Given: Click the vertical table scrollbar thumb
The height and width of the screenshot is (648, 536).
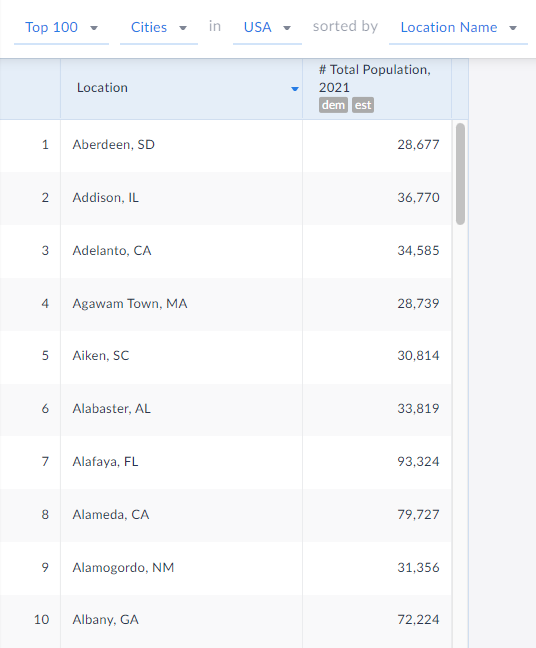Looking at the screenshot, I should pyautogui.click(x=460, y=174).
